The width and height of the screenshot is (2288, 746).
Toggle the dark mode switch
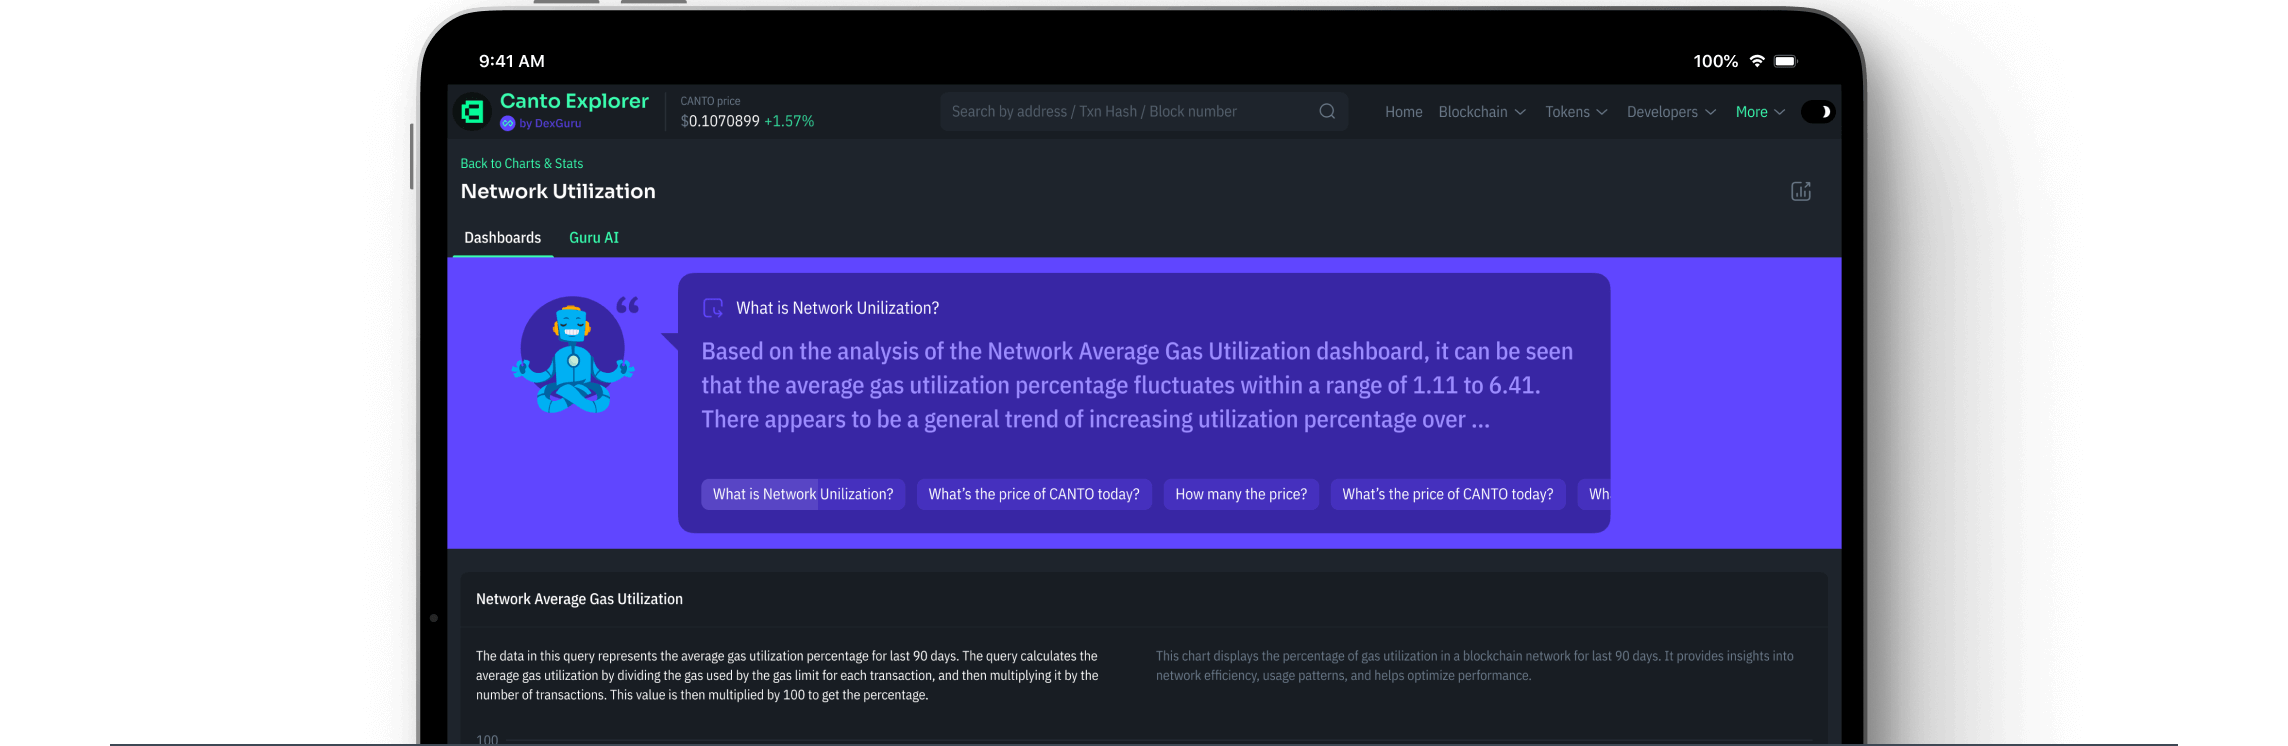tap(1817, 112)
